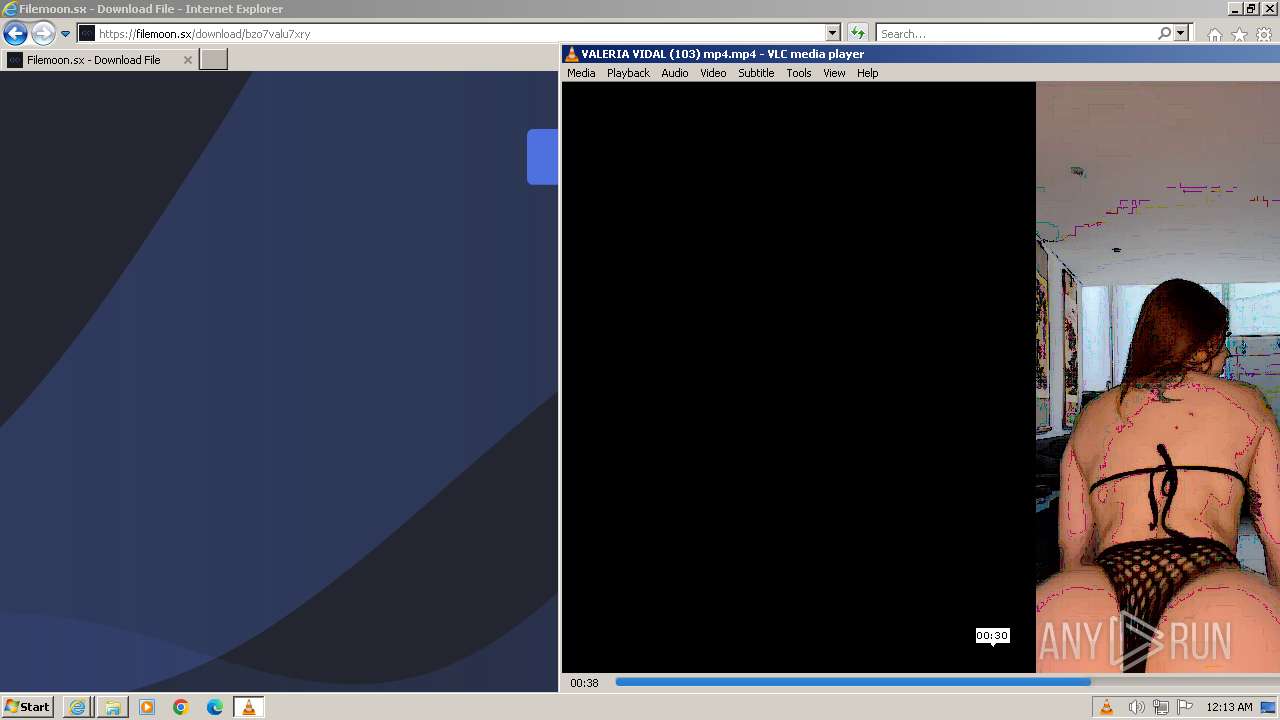Click the VLC cone tray icon

tap(1107, 707)
